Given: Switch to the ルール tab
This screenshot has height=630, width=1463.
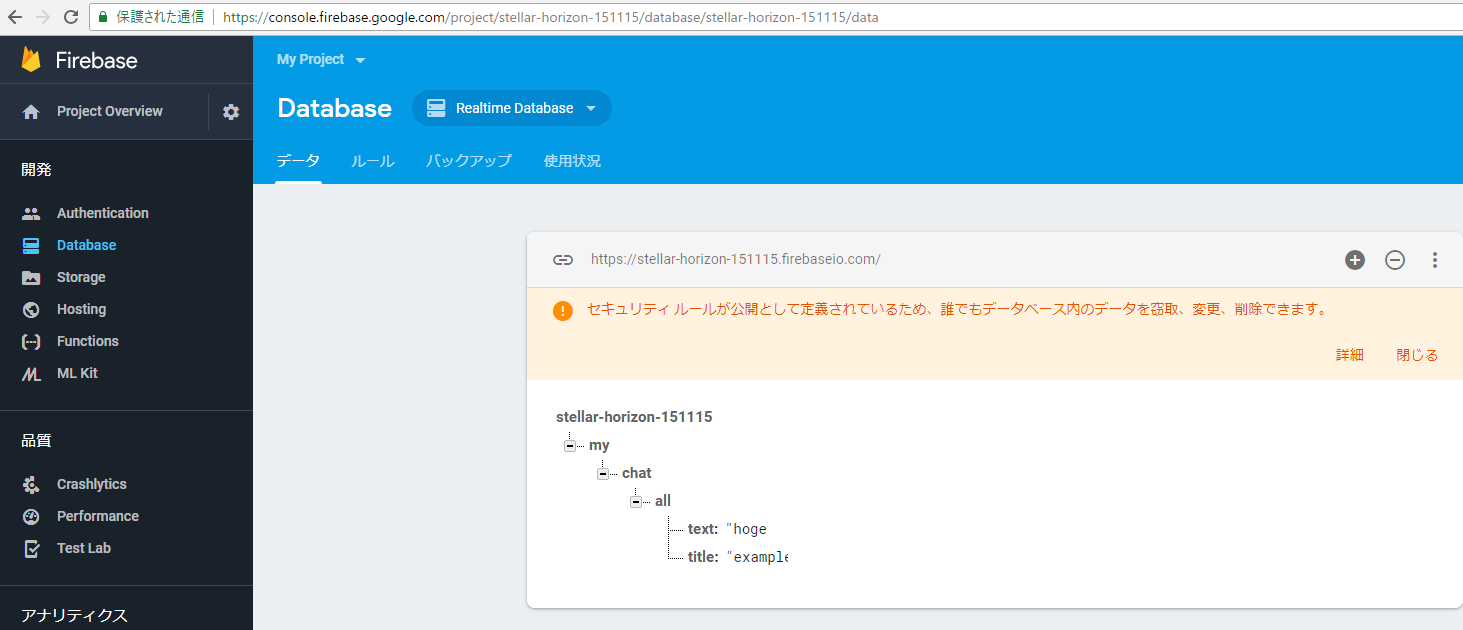Looking at the screenshot, I should tap(373, 161).
